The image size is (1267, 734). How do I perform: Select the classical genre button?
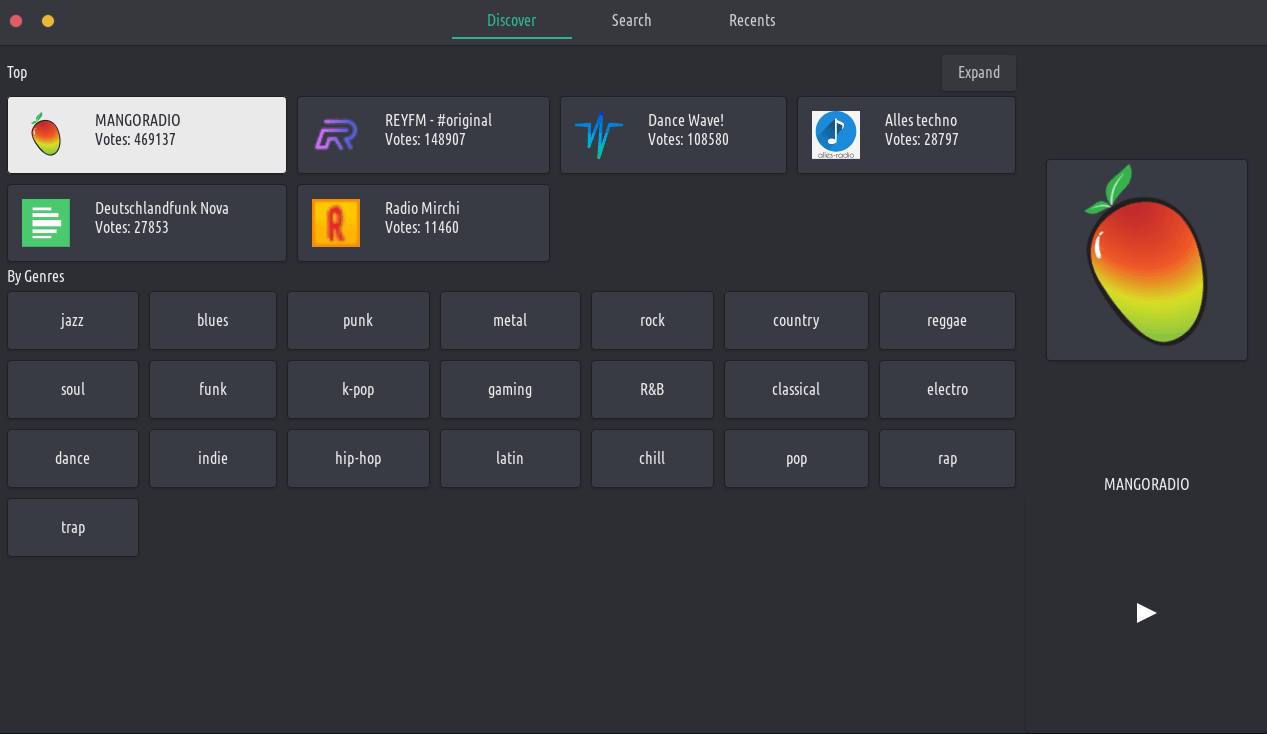[795, 390]
